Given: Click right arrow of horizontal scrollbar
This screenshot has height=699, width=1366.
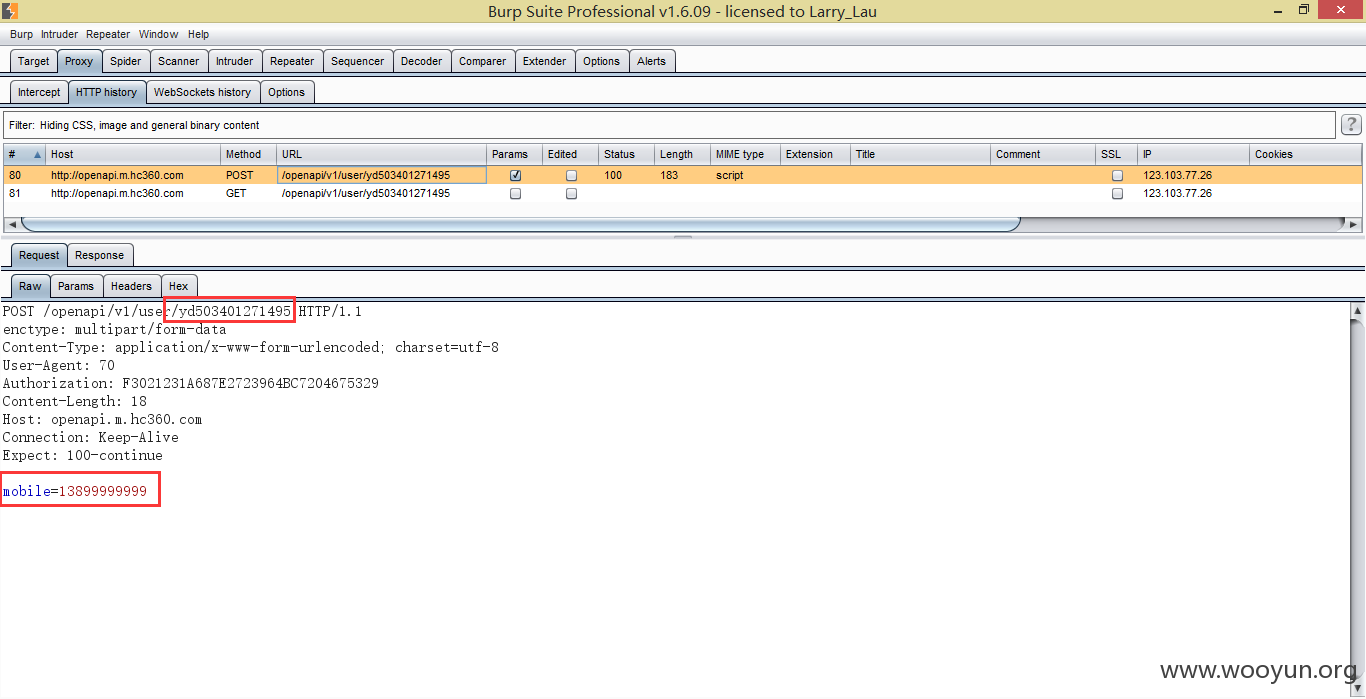Looking at the screenshot, I should [x=1354, y=224].
